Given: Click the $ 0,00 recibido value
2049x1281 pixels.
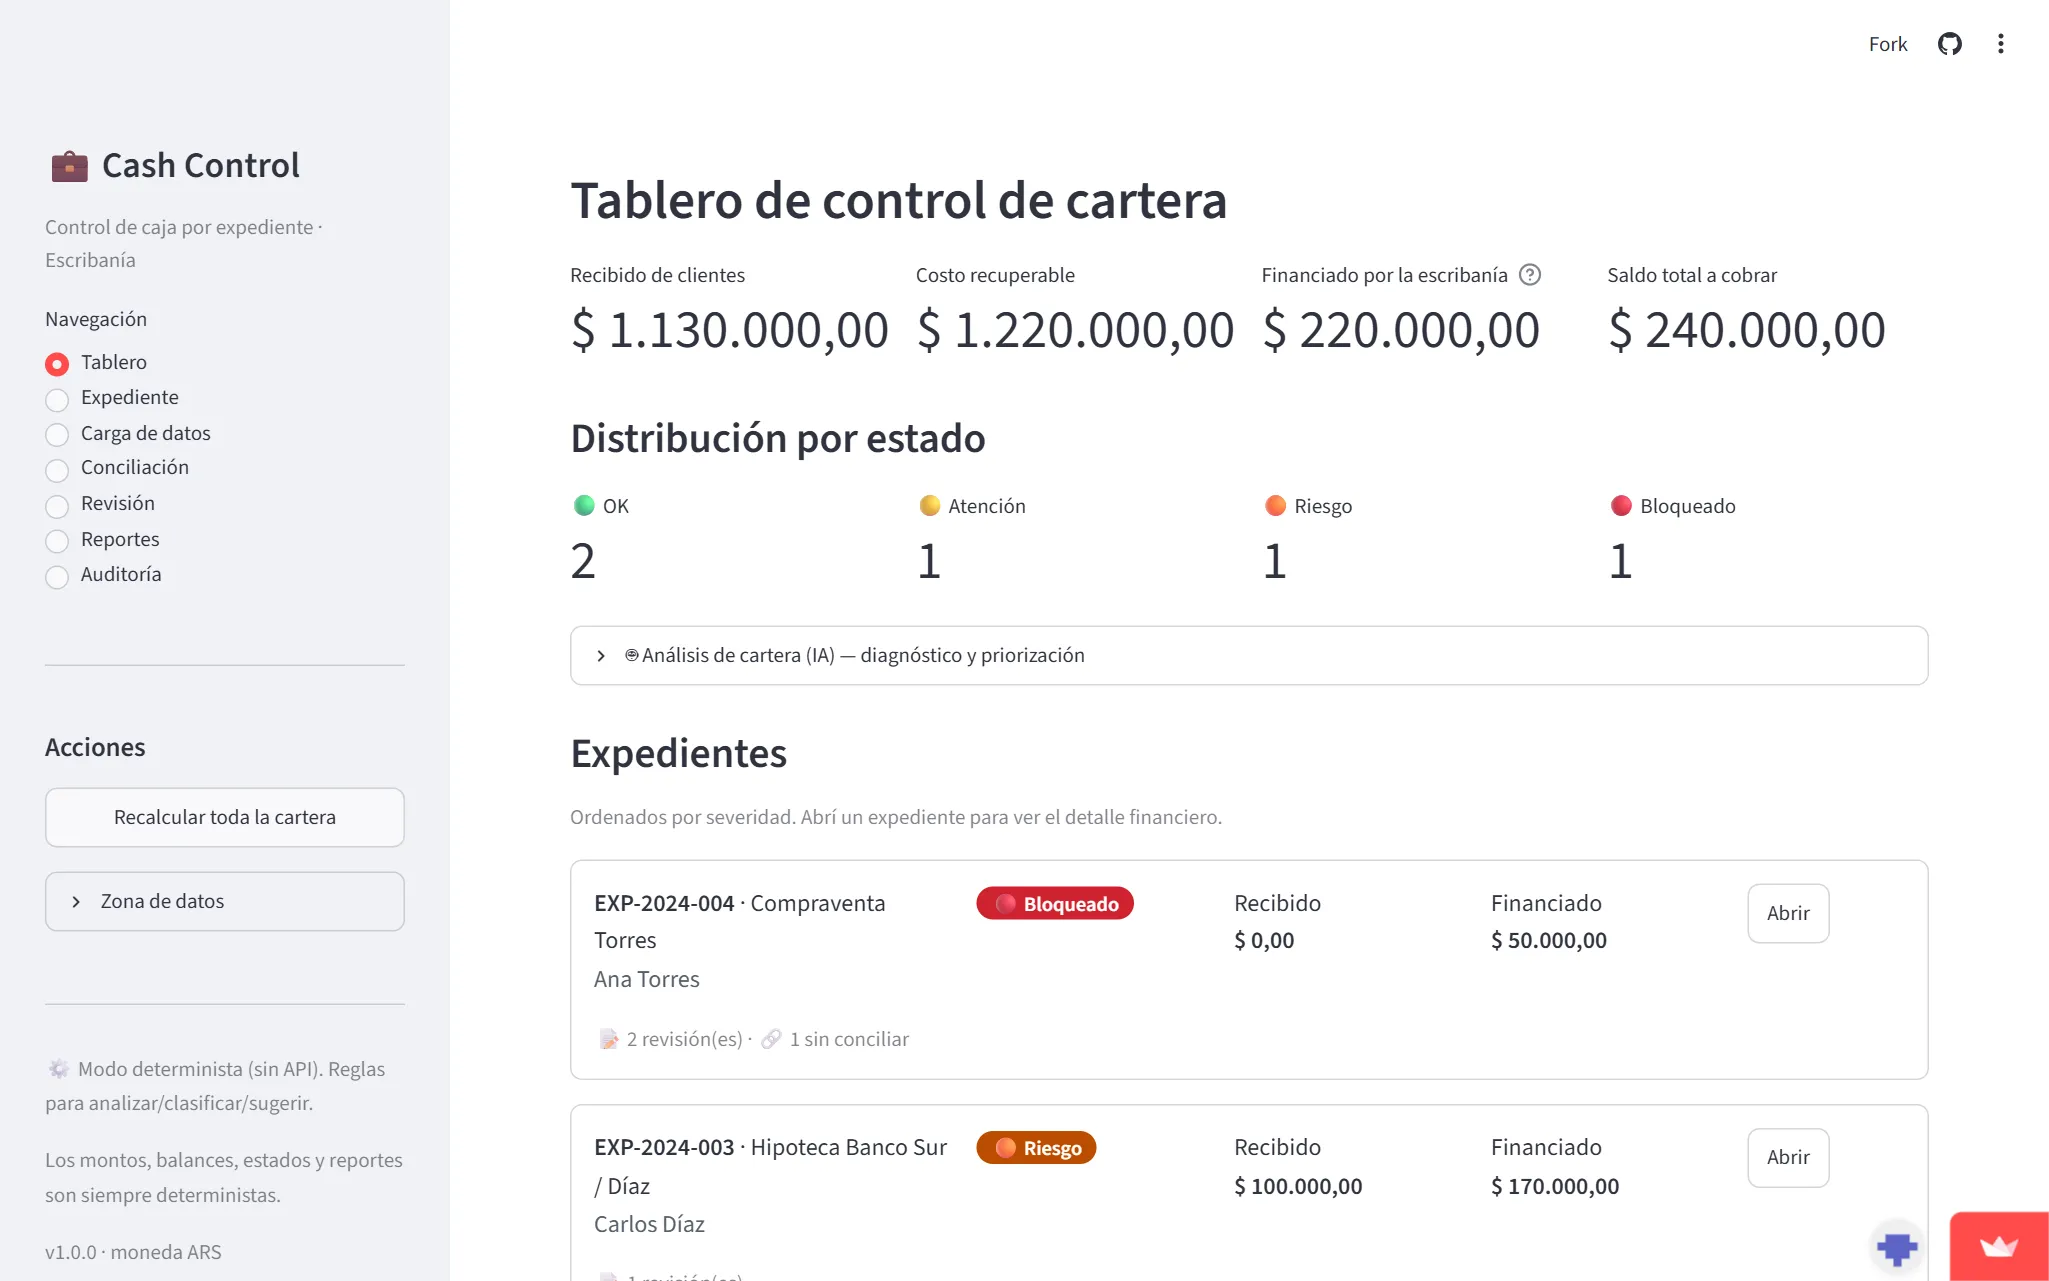Looking at the screenshot, I should click(1264, 941).
